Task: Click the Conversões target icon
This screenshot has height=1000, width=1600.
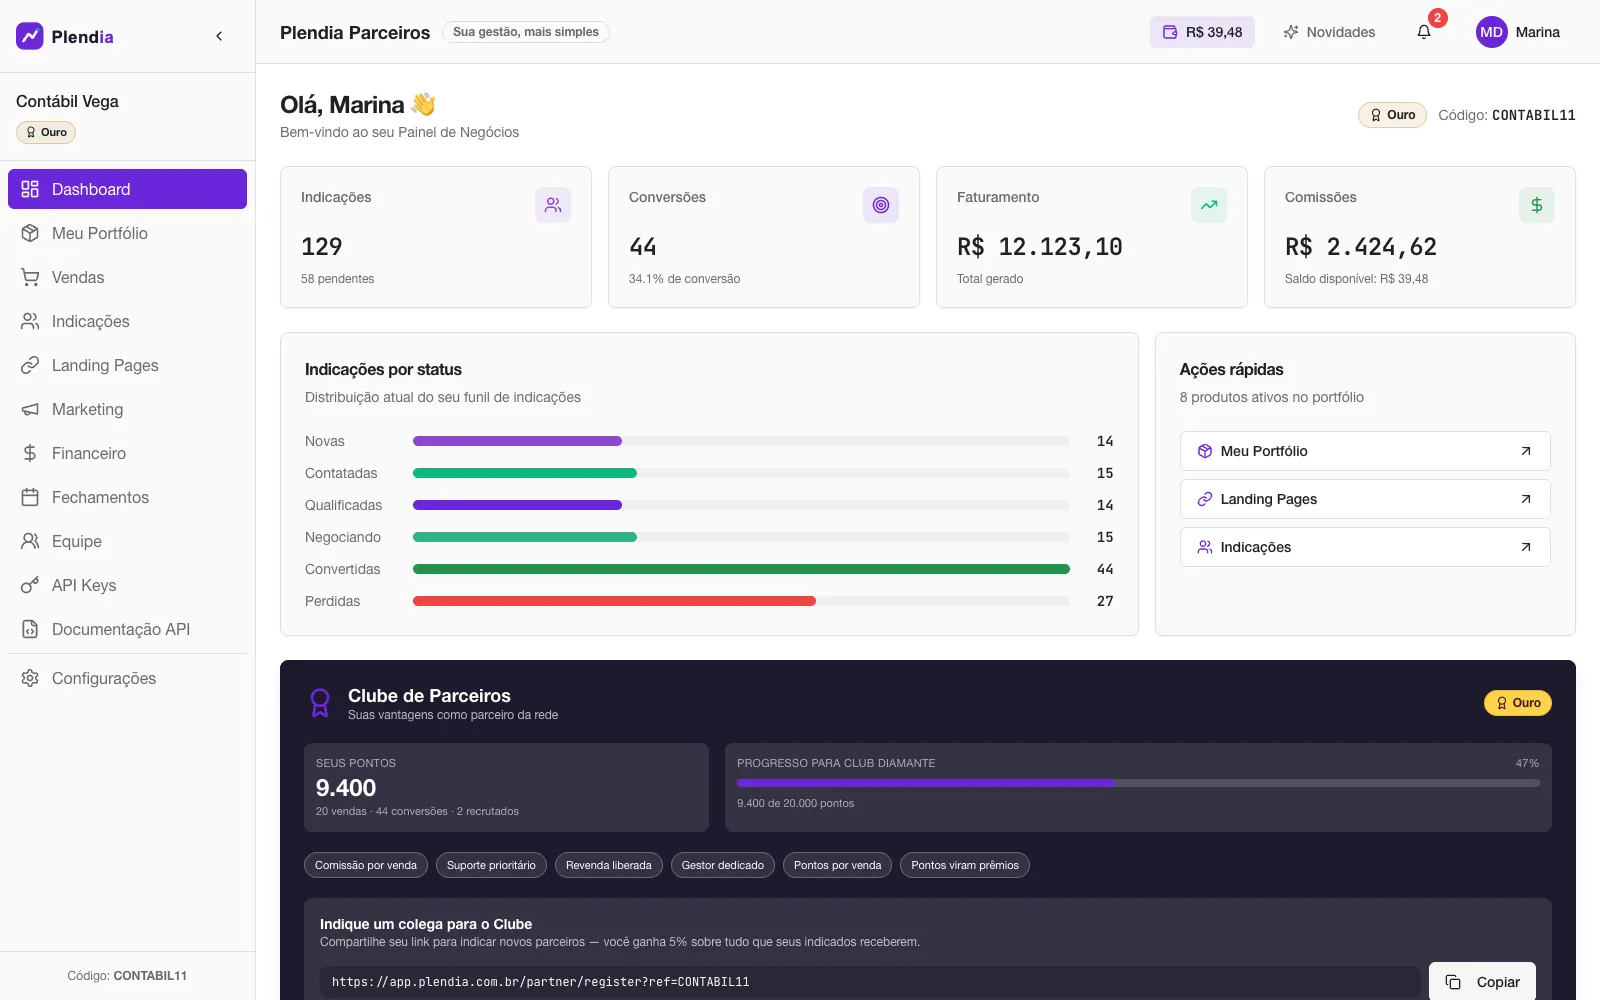Action: point(881,205)
